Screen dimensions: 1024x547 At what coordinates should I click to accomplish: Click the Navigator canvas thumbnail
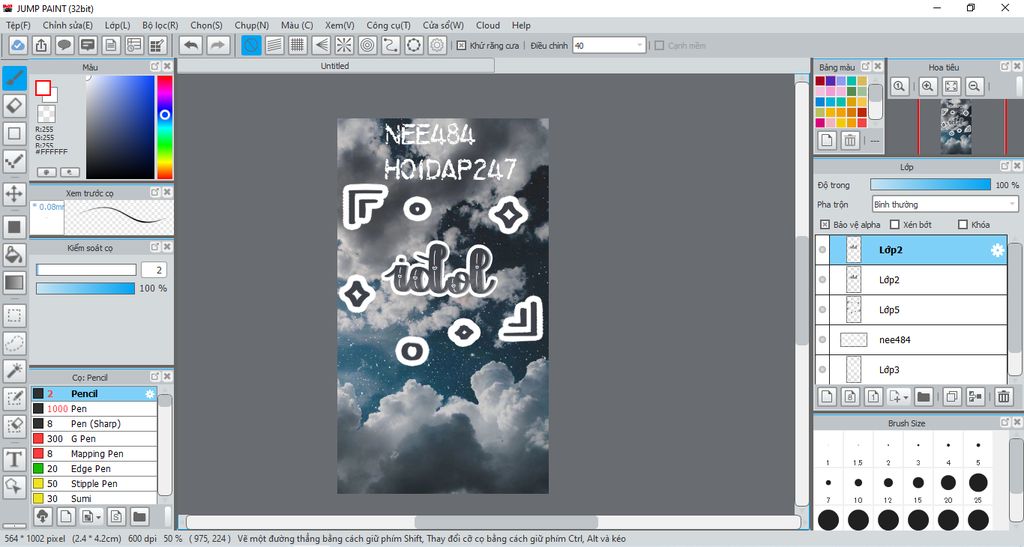[x=956, y=127]
